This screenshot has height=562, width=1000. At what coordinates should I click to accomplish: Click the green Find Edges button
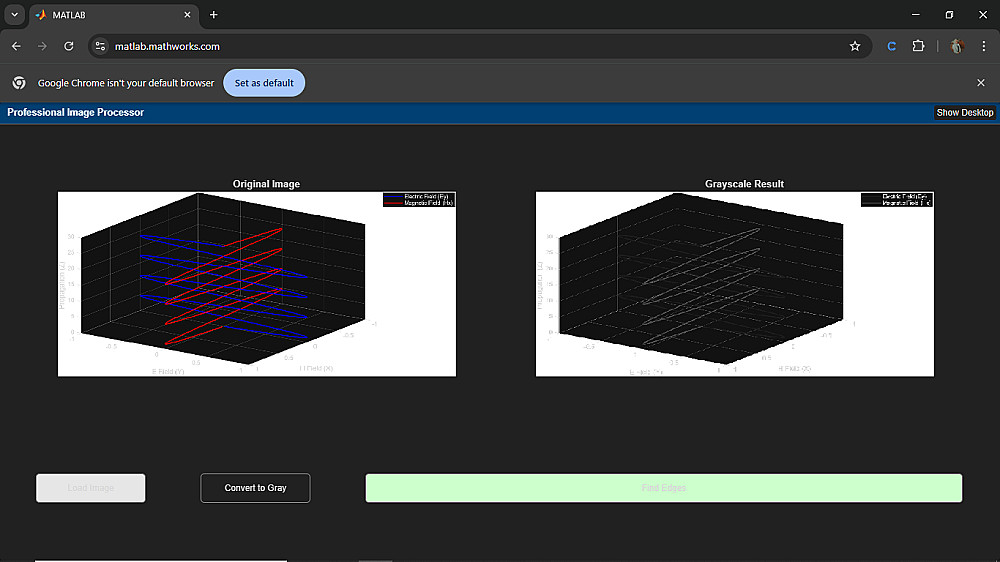point(663,488)
